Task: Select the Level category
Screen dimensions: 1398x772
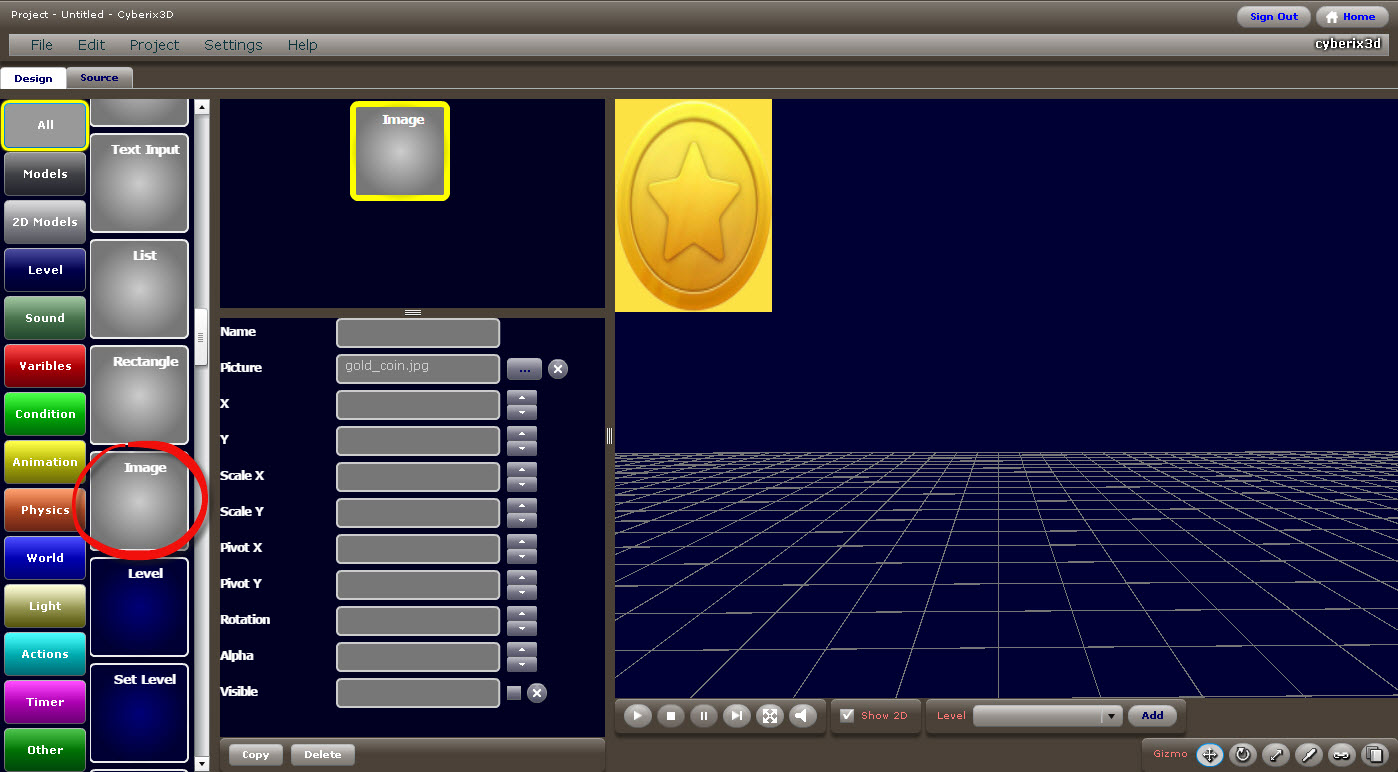Action: click(45, 270)
